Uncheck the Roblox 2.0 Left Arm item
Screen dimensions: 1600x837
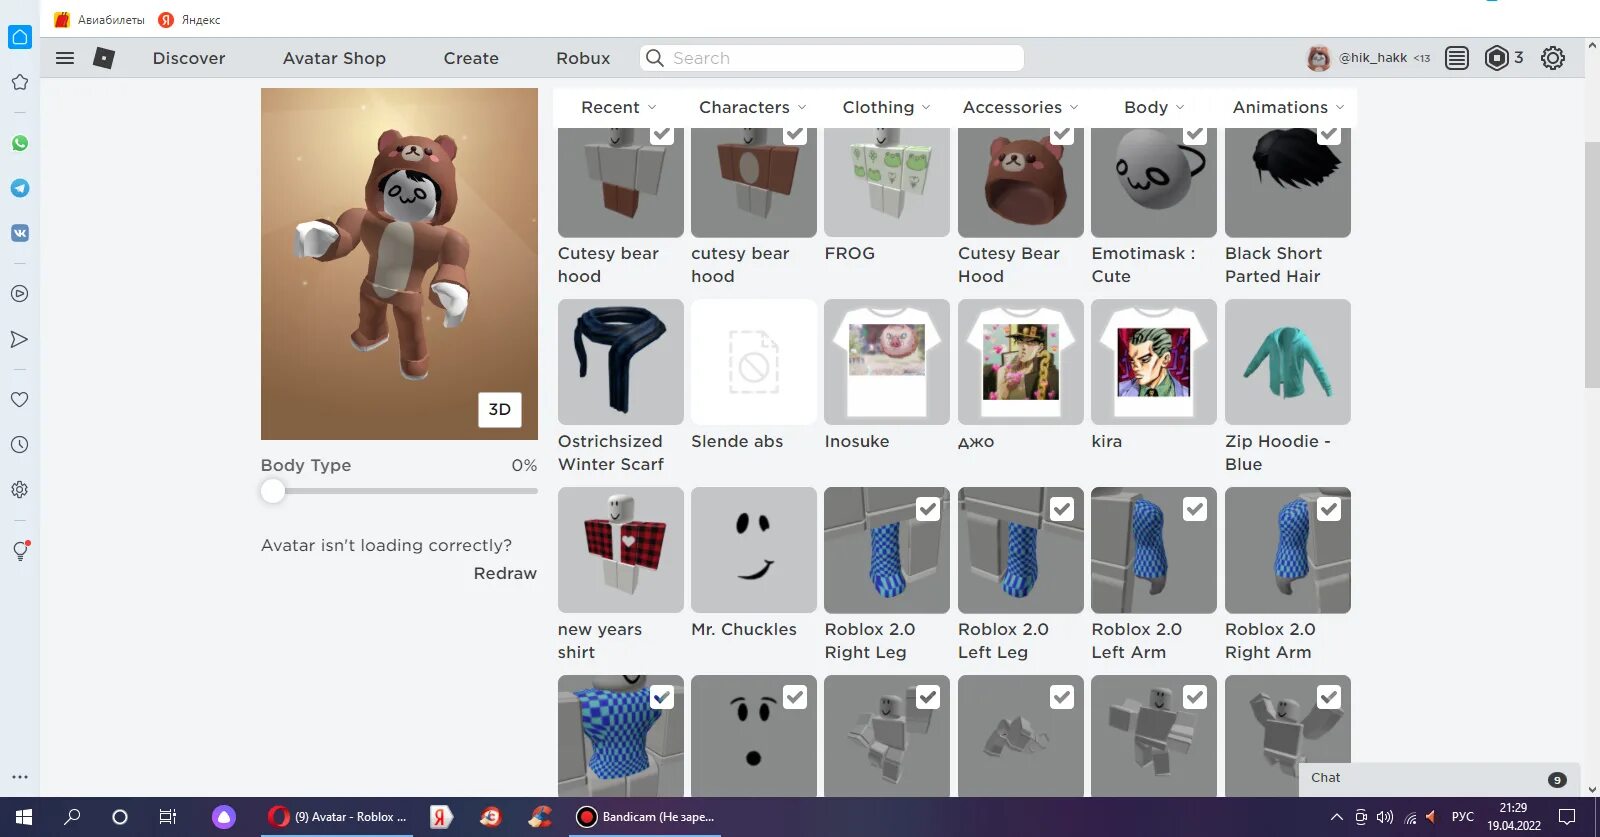[1195, 509]
